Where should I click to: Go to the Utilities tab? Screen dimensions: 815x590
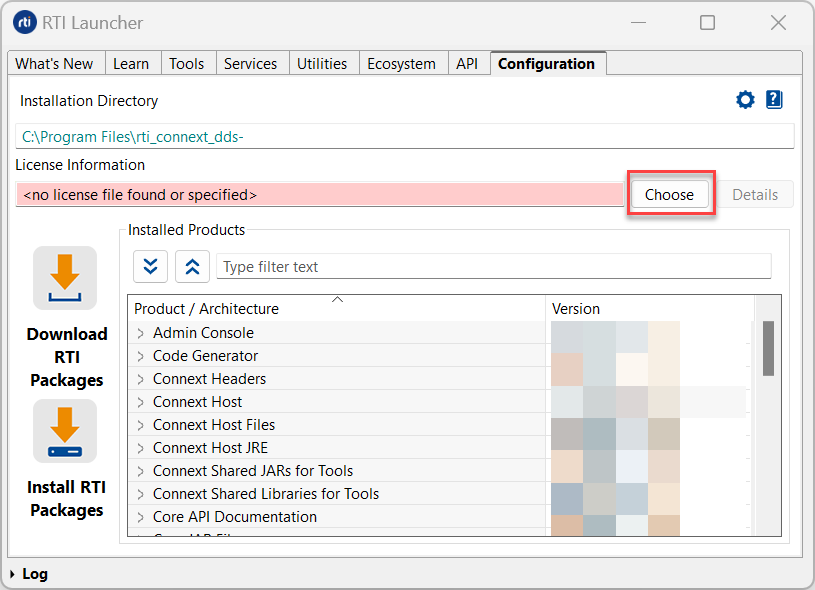coord(322,63)
